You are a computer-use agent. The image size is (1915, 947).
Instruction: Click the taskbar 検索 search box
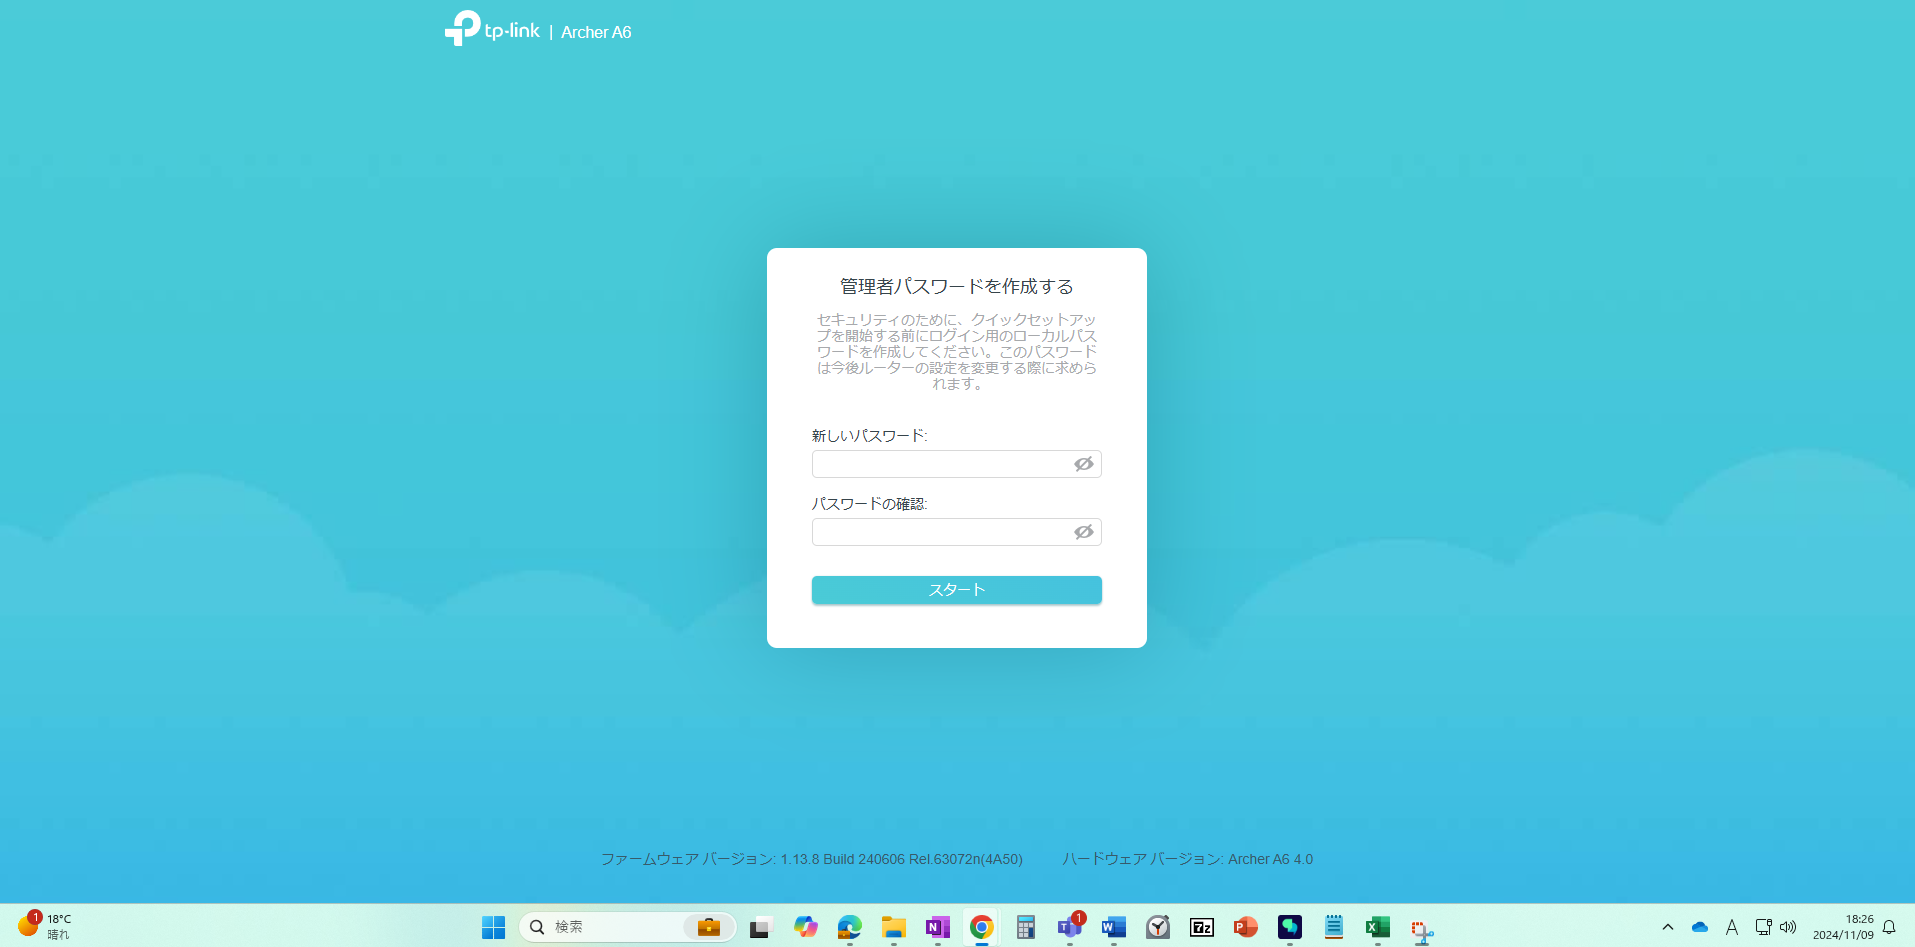627,927
